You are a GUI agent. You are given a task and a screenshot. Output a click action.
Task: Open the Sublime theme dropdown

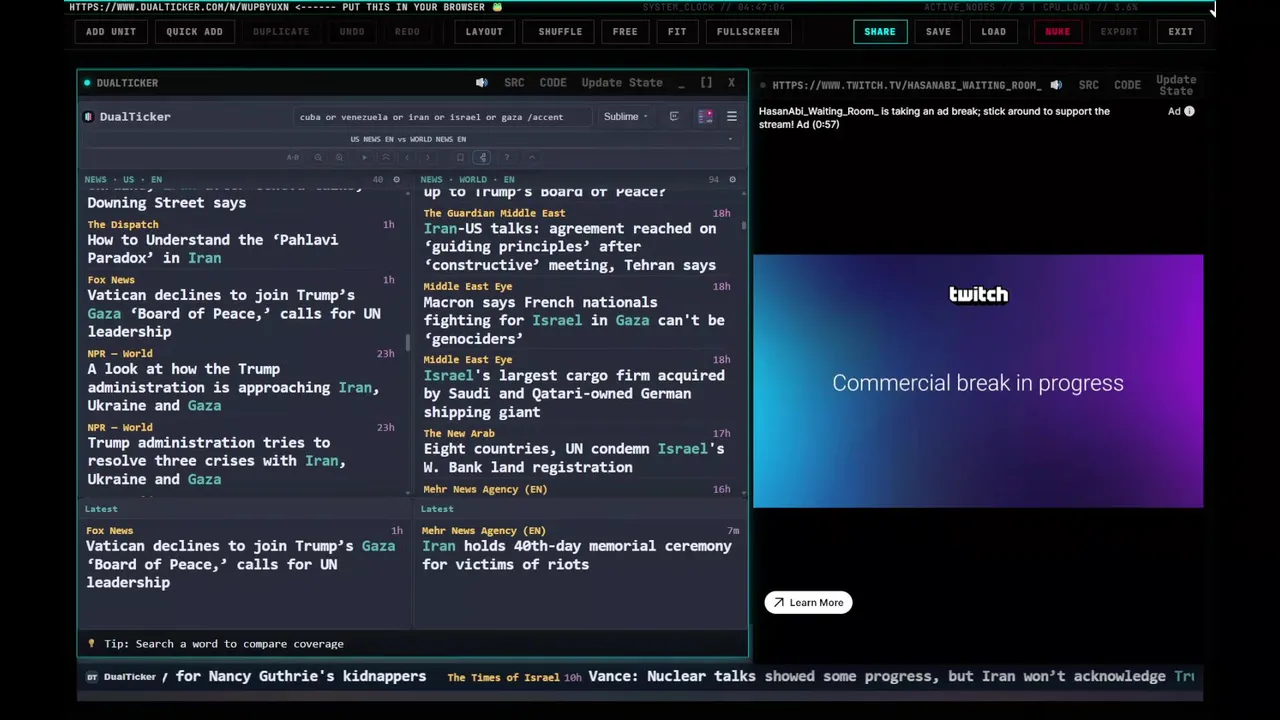[x=625, y=117]
